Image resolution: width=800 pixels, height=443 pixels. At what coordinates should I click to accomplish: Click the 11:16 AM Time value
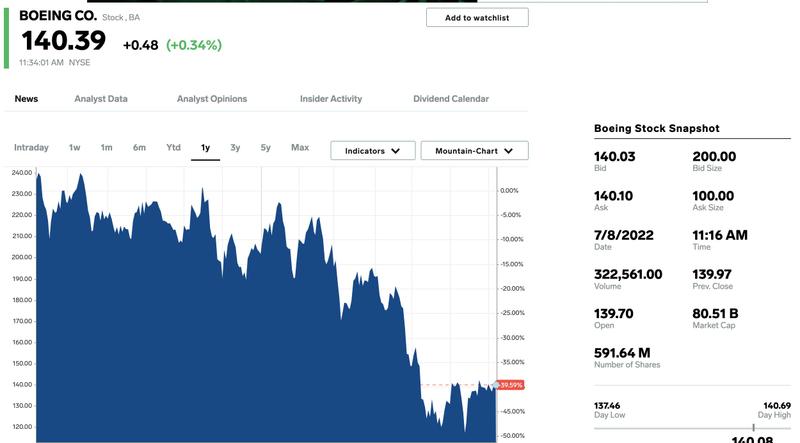click(x=720, y=235)
